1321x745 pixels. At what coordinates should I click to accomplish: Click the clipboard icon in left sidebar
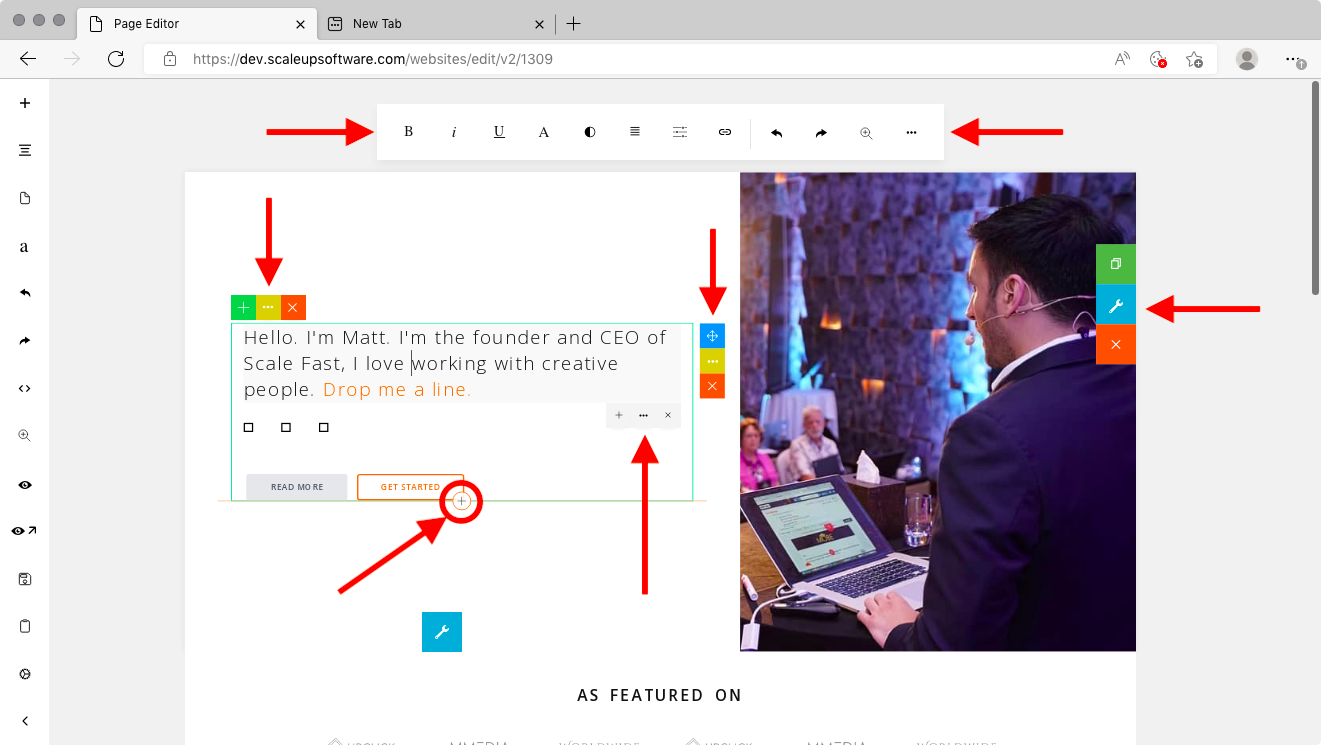[x=25, y=626]
